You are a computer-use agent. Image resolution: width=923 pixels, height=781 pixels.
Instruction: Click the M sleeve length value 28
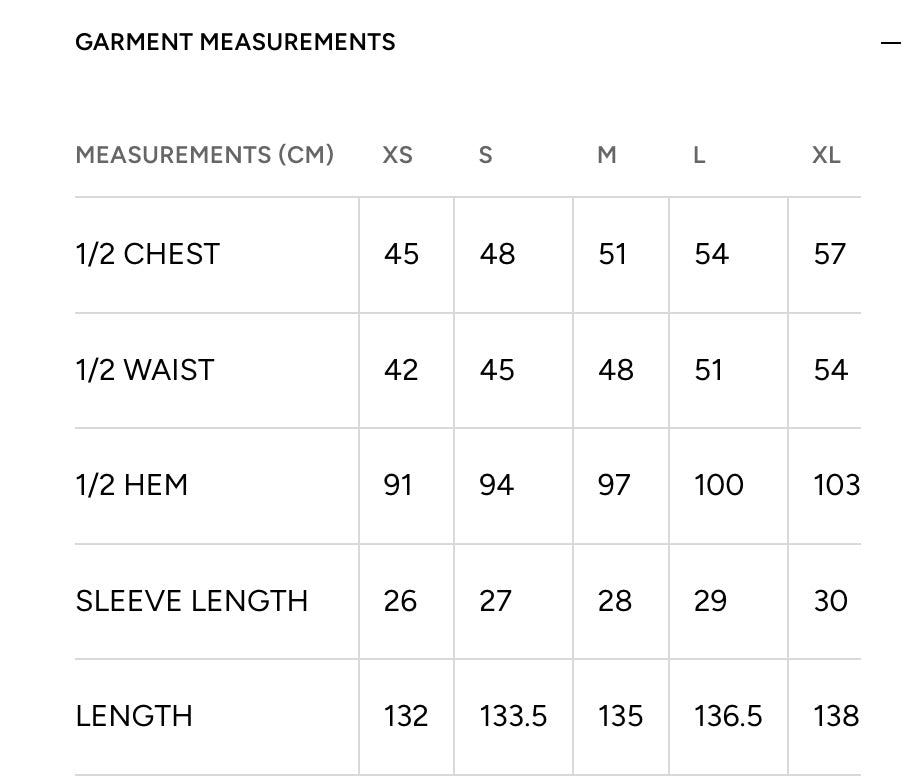click(615, 601)
